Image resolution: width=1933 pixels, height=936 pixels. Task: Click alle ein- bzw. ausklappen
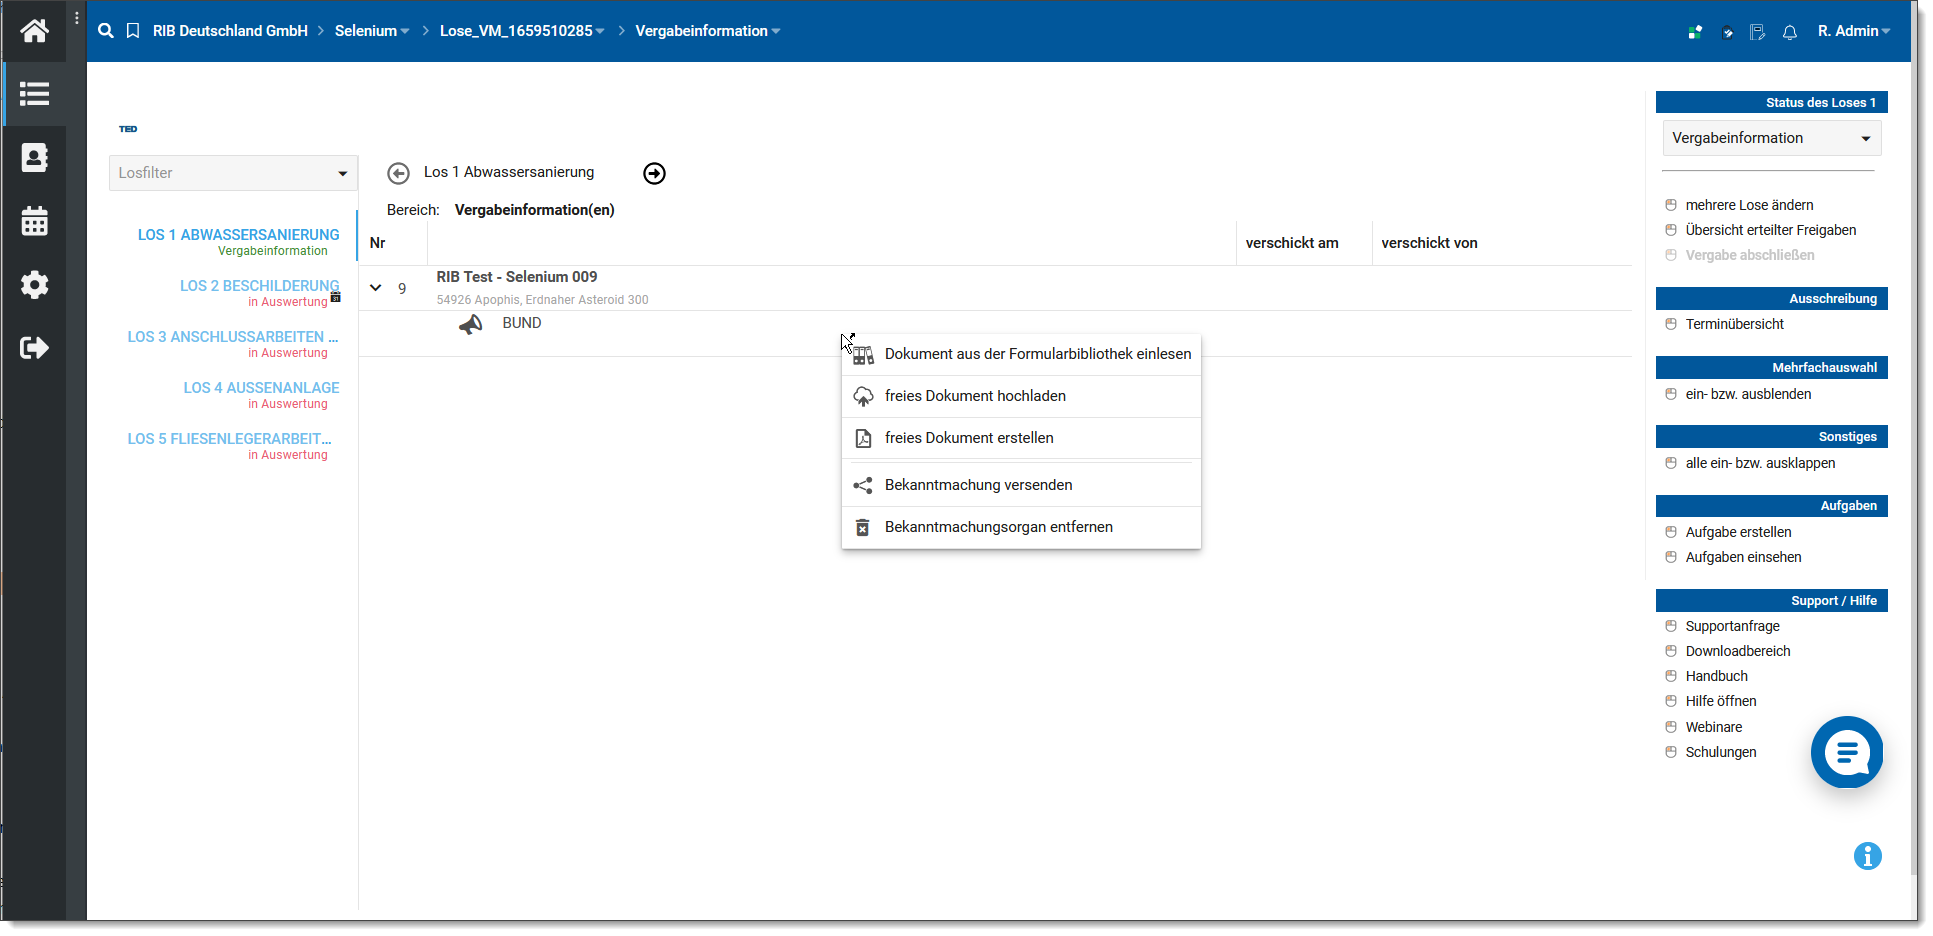[1760, 463]
